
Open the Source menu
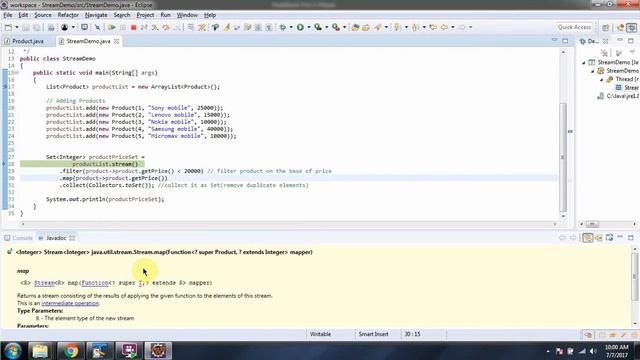point(43,15)
